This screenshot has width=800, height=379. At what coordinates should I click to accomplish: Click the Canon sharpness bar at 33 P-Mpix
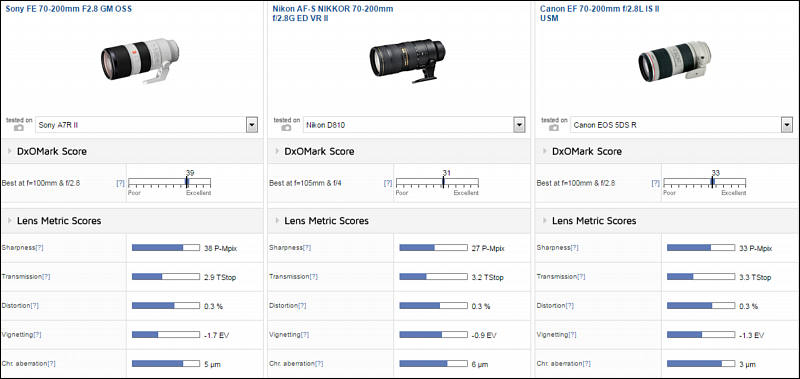coord(701,248)
